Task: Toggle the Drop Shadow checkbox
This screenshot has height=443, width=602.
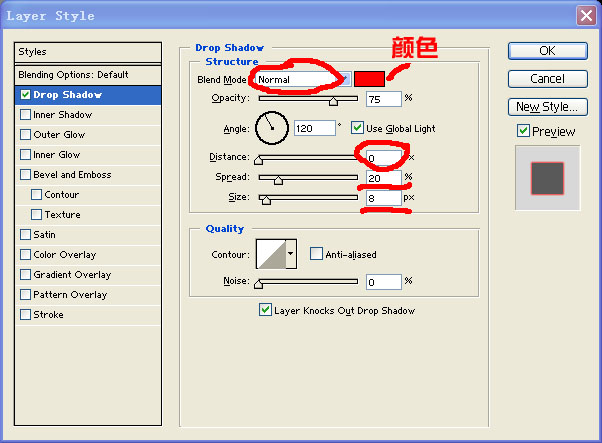Action: pyautogui.click(x=25, y=94)
